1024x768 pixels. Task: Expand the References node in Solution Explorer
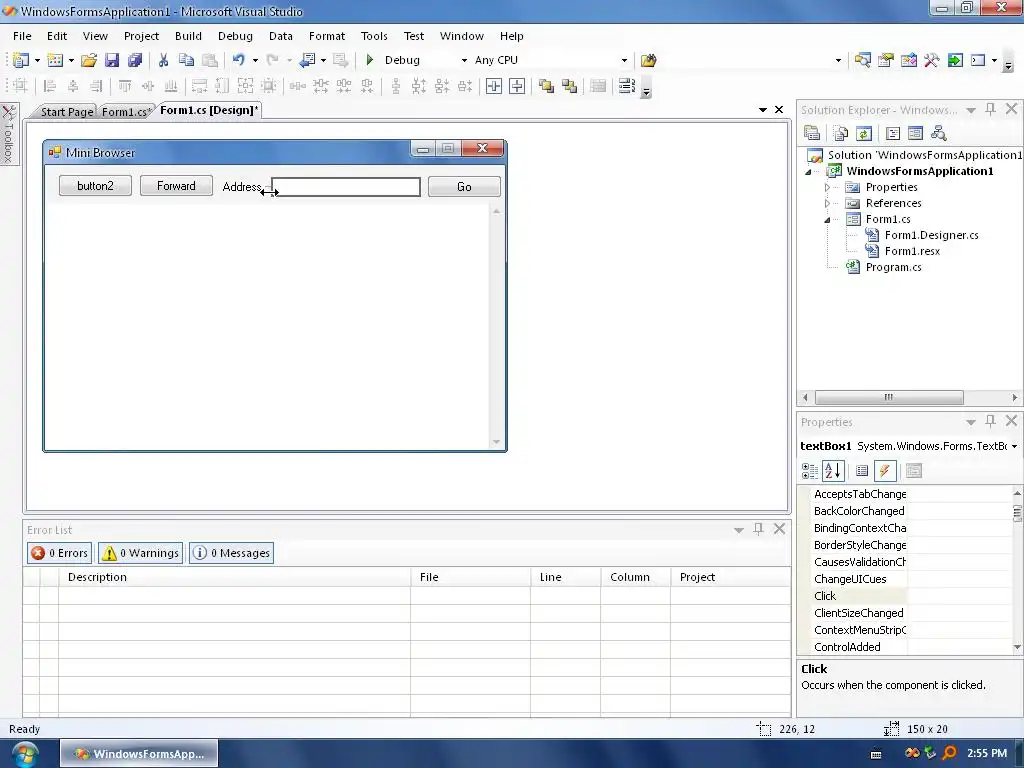point(827,203)
